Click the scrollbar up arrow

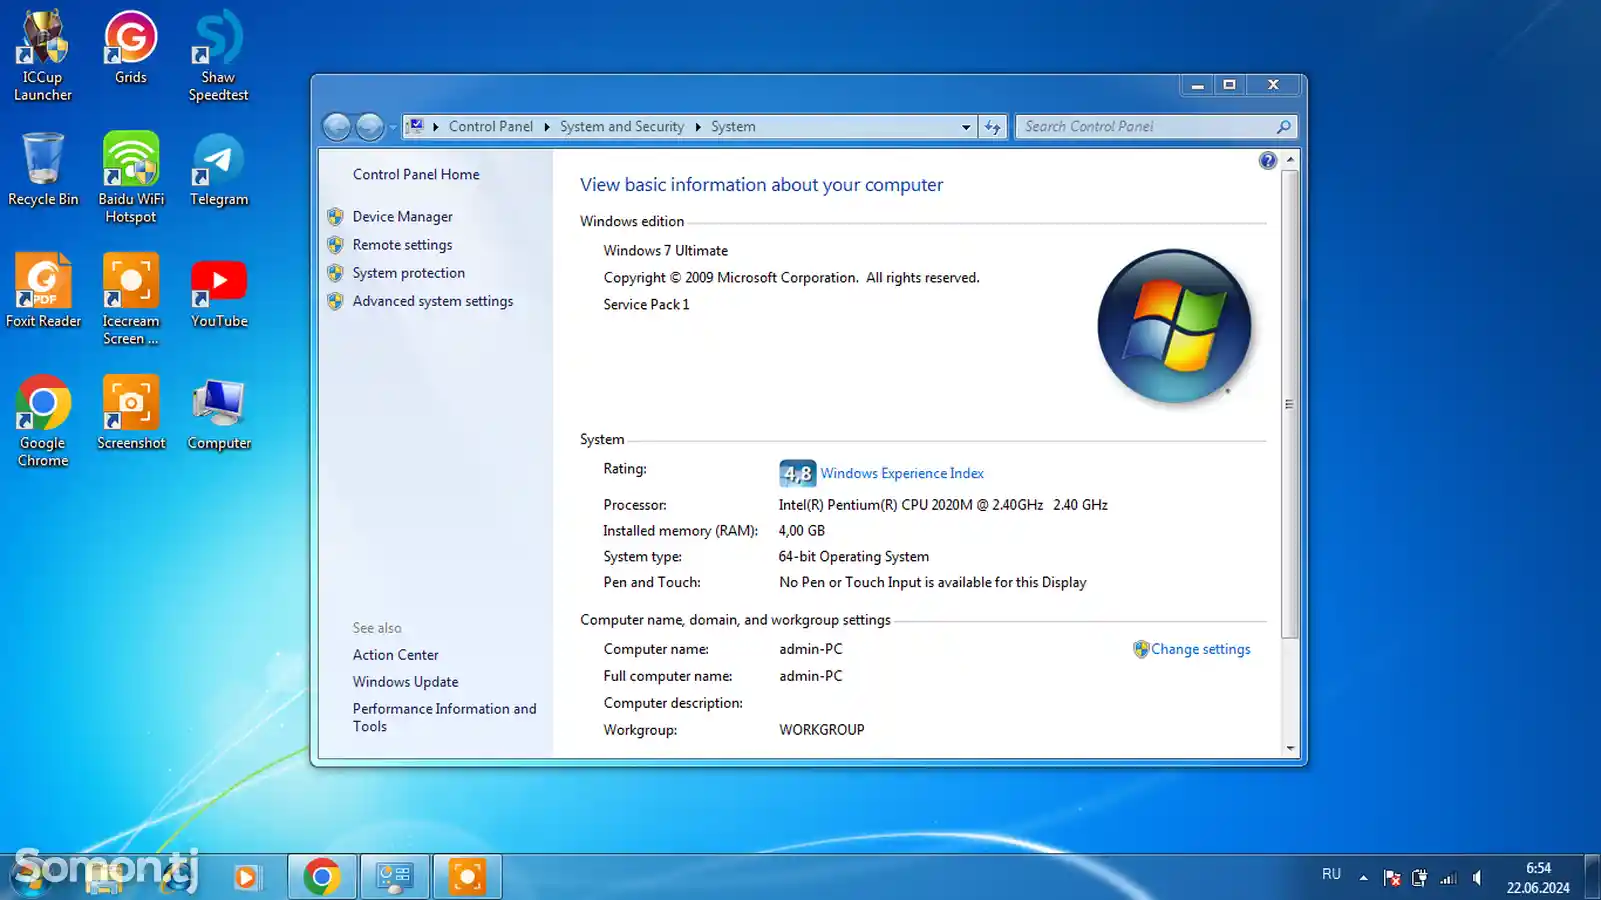1290,159
